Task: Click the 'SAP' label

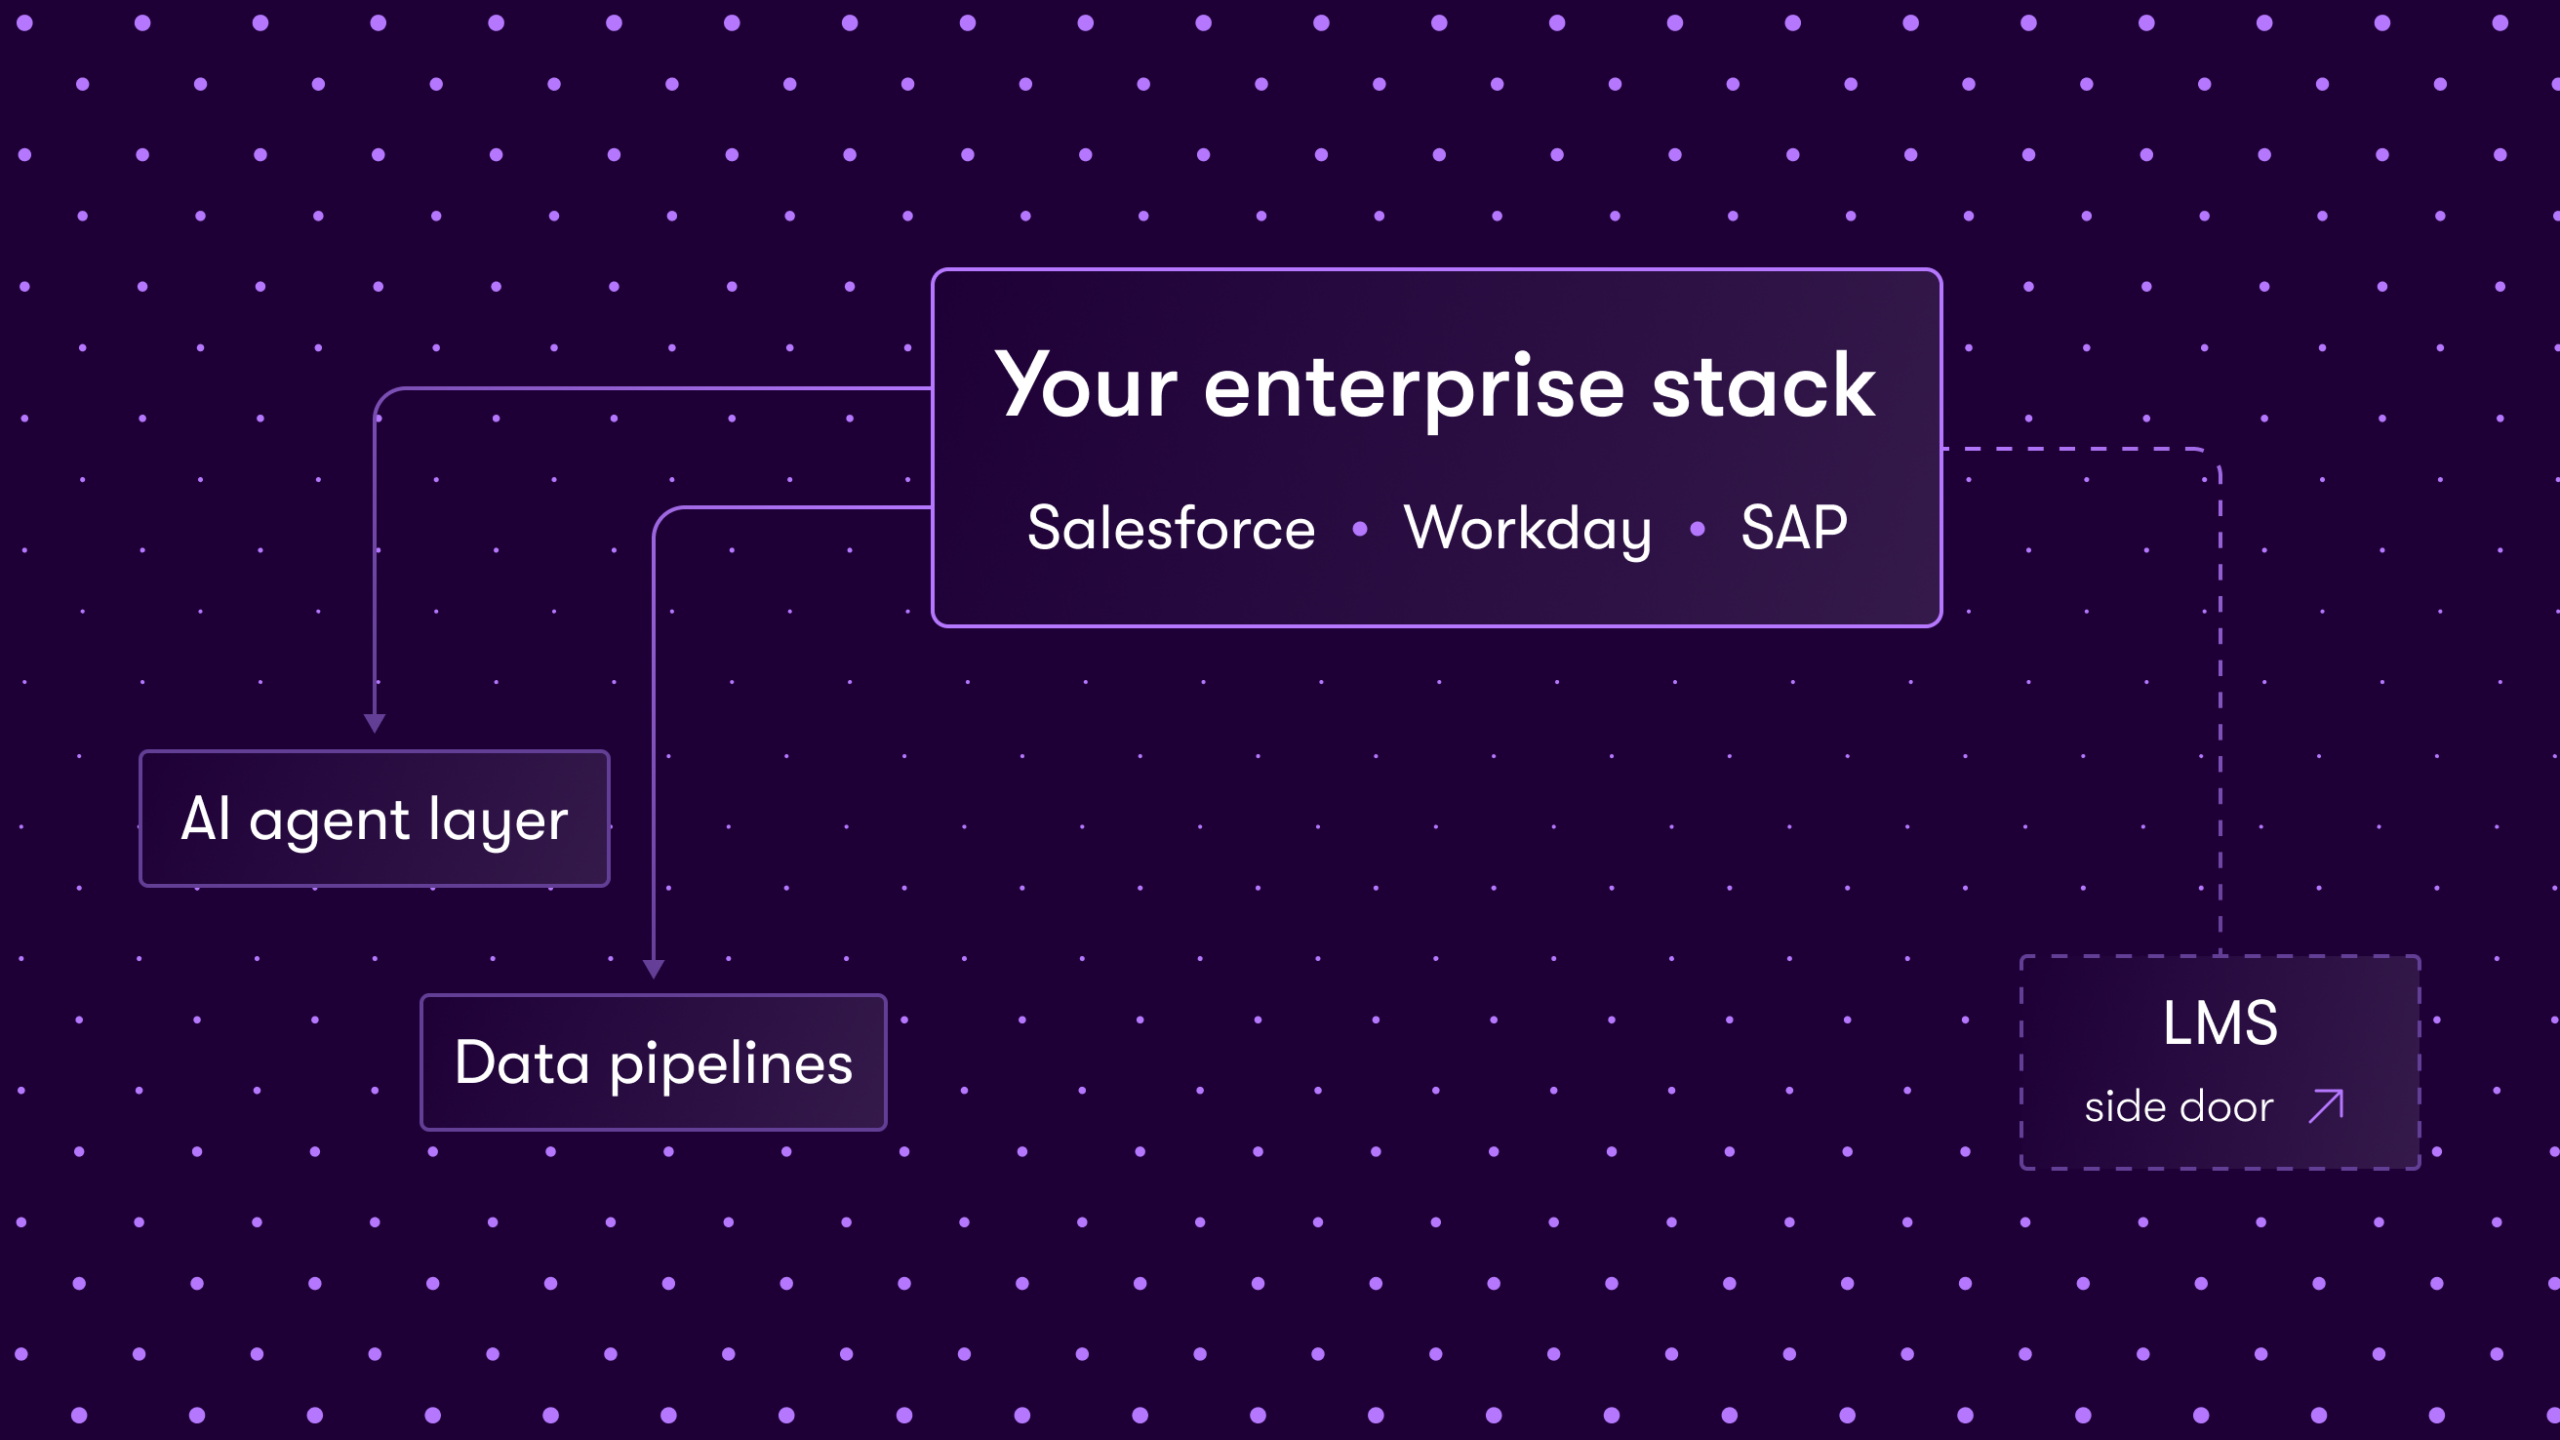Action: click(1794, 528)
